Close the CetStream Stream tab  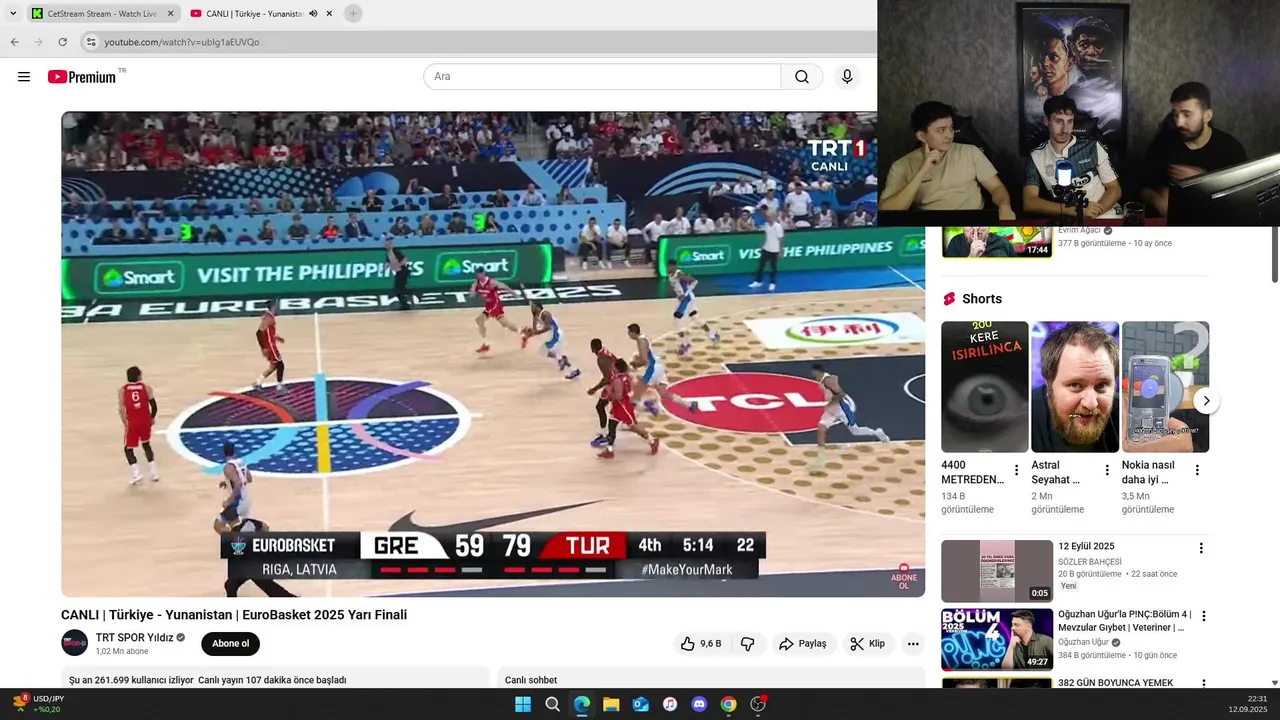pyautogui.click(x=170, y=14)
